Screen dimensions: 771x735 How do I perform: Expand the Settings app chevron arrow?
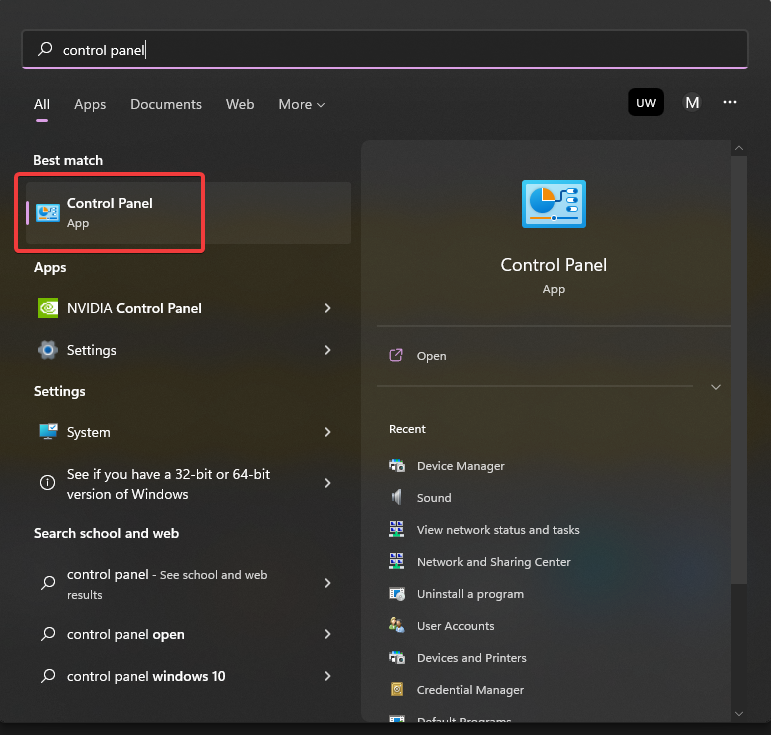[327, 350]
